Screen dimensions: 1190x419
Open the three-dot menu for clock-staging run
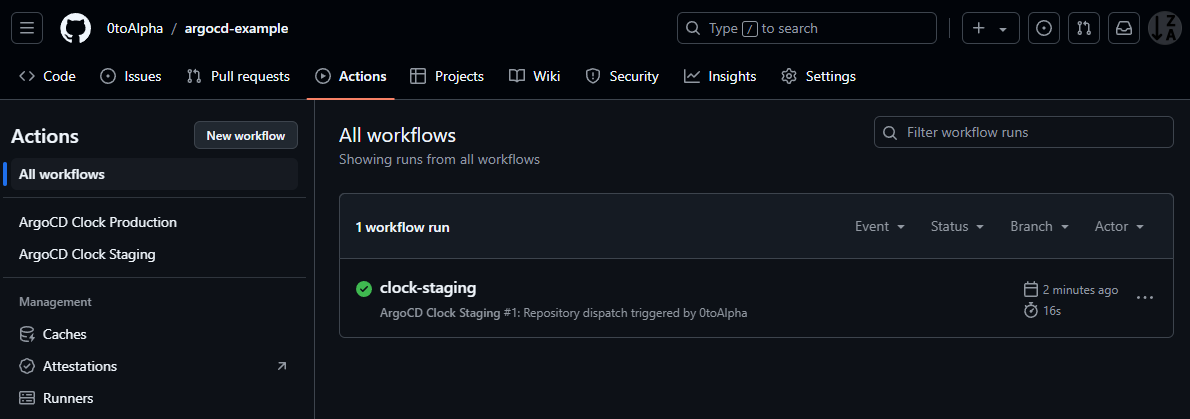1145,297
